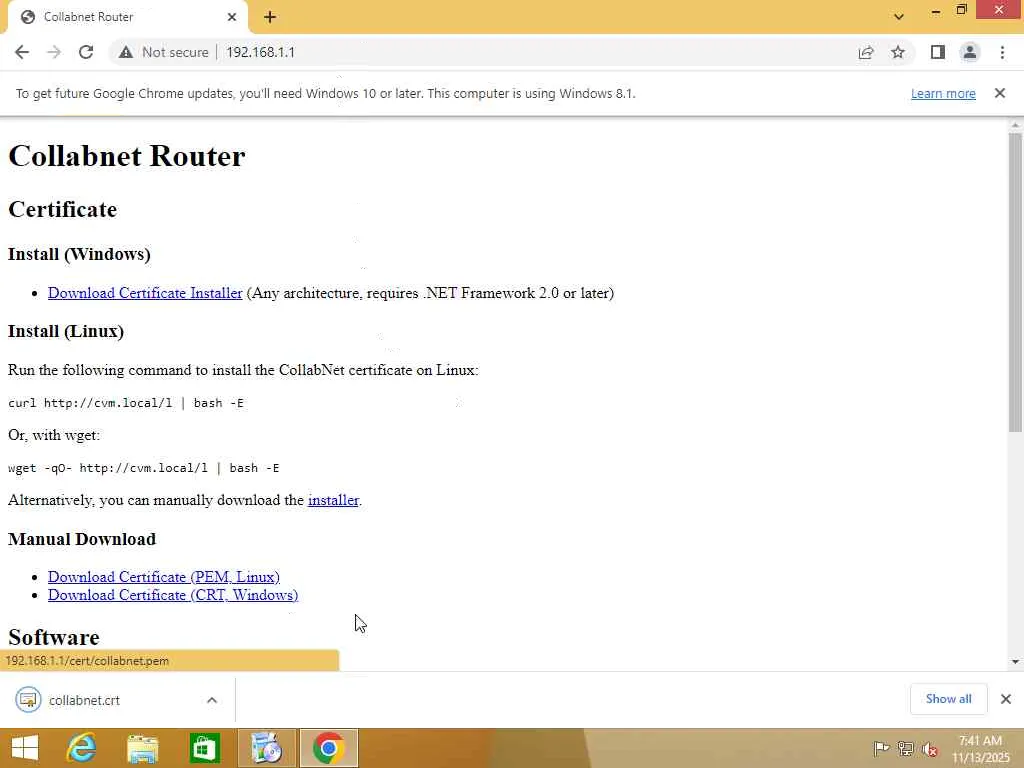Click Show all downloads button
Image resolution: width=1024 pixels, height=768 pixels.
tap(948, 699)
